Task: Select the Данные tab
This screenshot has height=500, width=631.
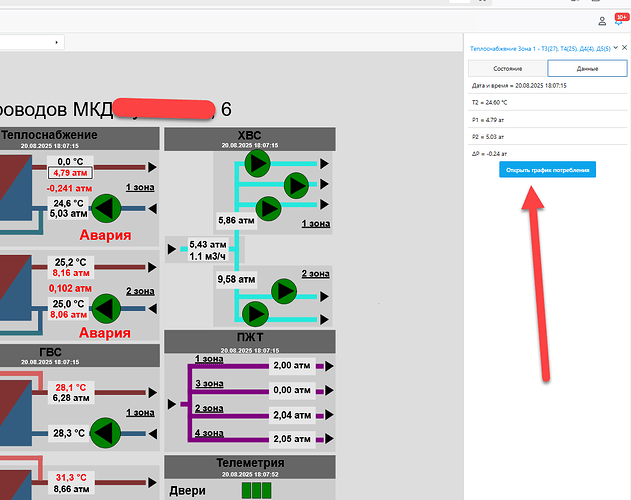Action: click(x=586, y=68)
